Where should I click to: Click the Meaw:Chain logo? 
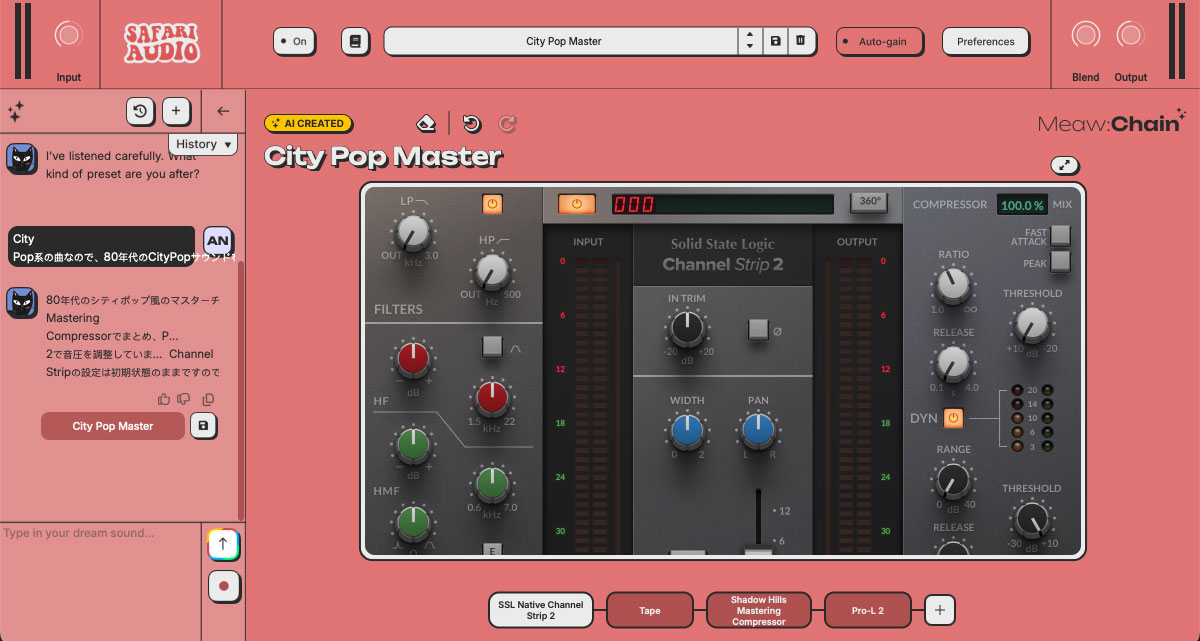pyautogui.click(x=1111, y=122)
